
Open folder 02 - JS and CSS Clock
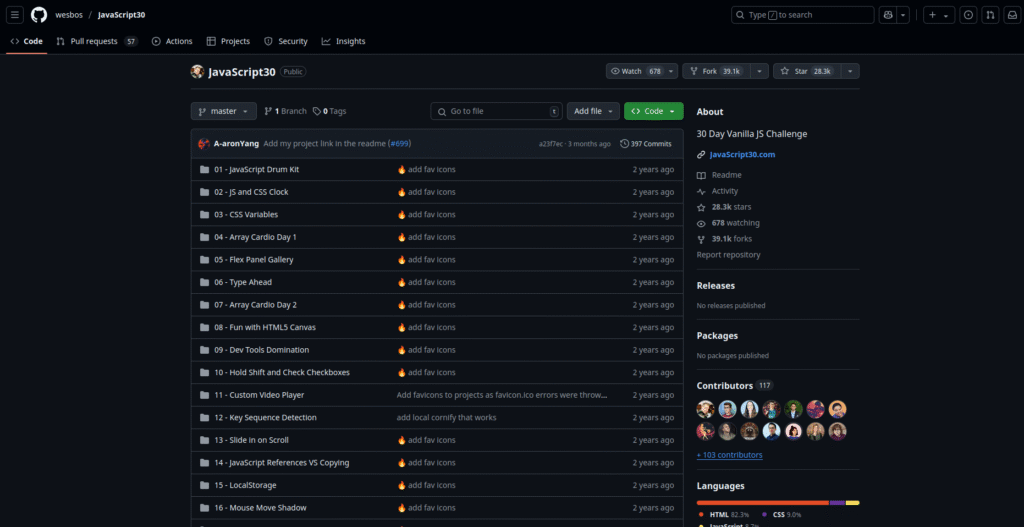(x=251, y=192)
